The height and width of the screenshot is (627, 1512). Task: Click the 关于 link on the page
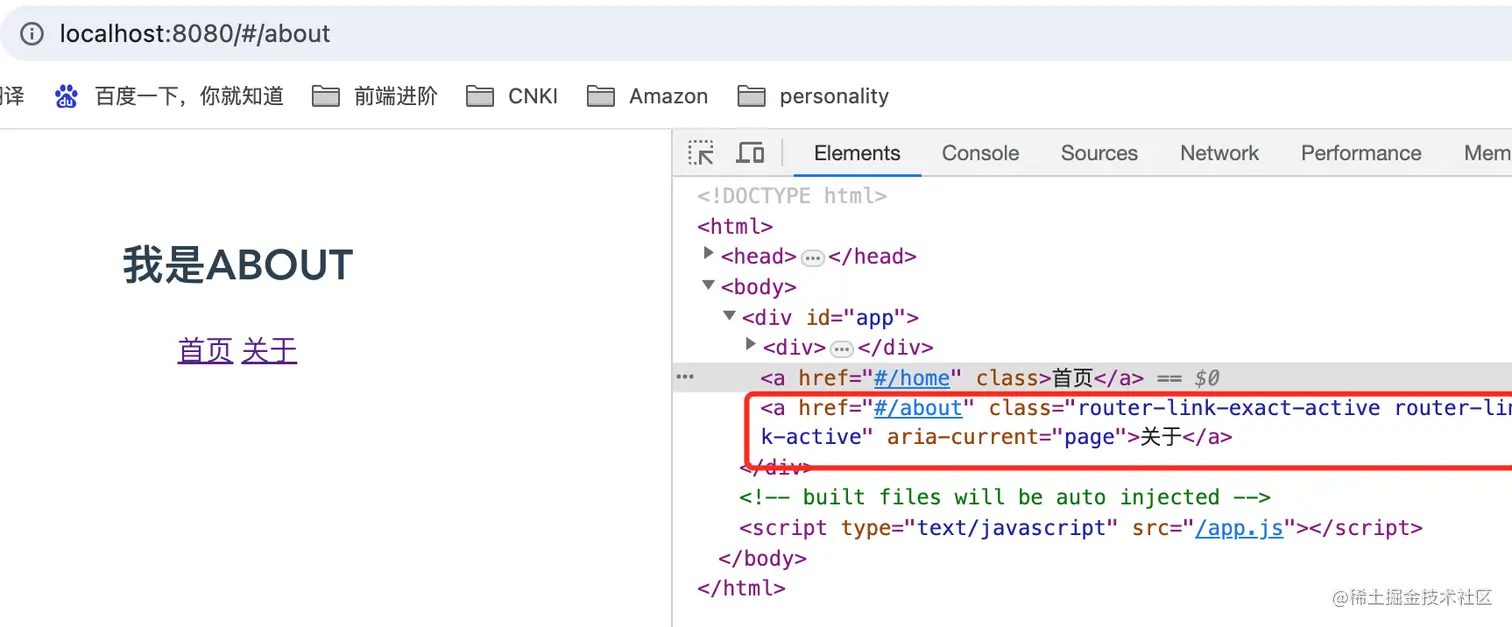[x=269, y=351]
